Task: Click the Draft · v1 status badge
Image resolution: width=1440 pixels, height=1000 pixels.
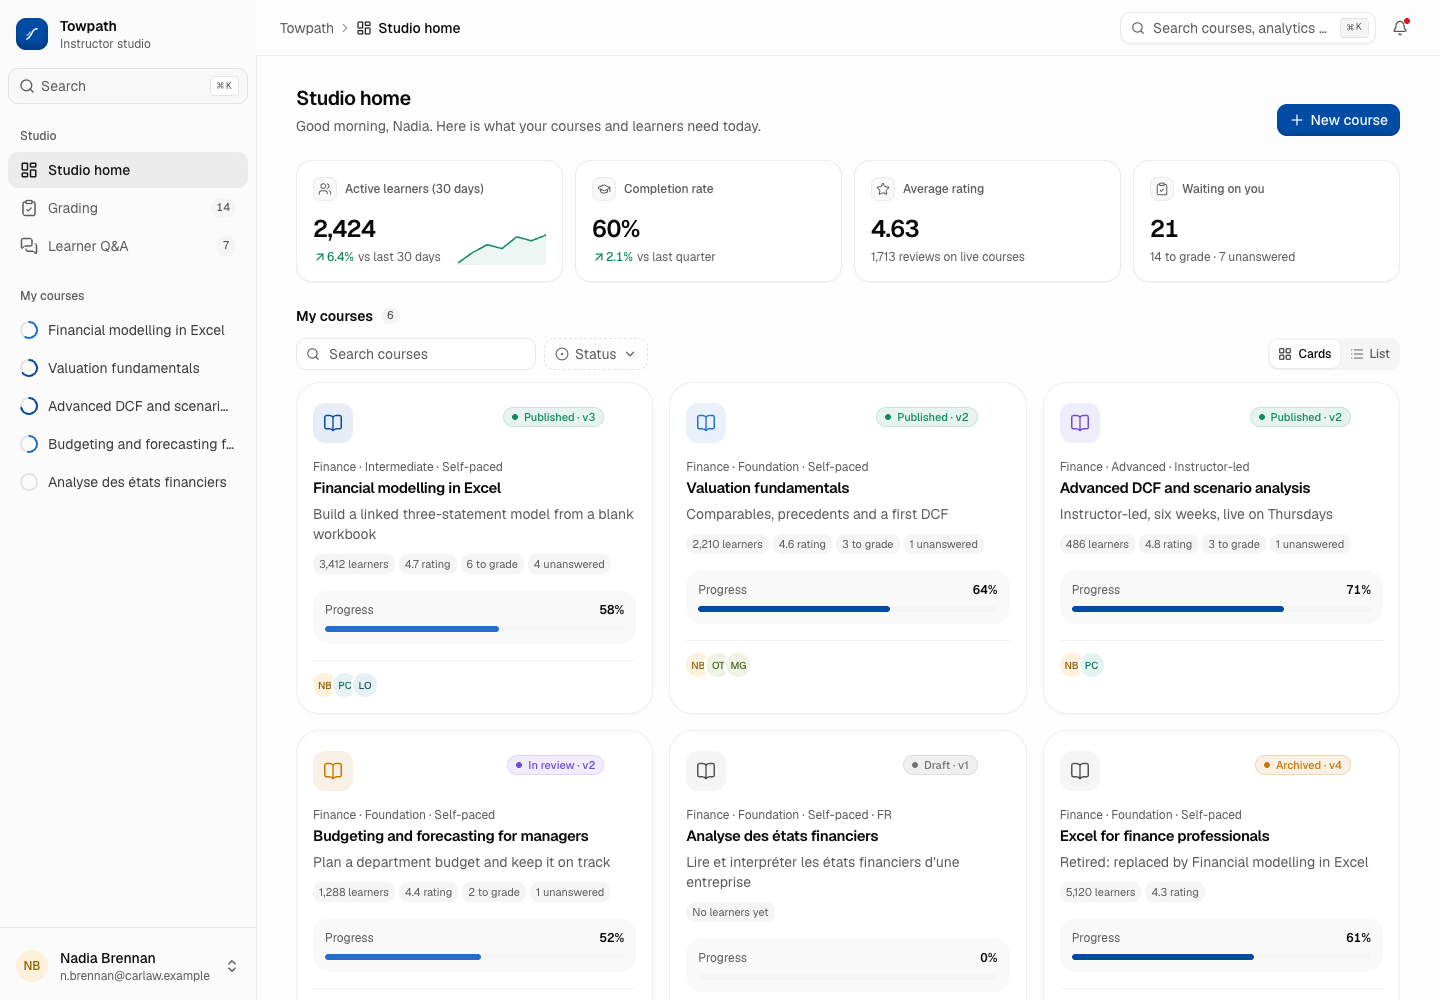Action: [940, 765]
